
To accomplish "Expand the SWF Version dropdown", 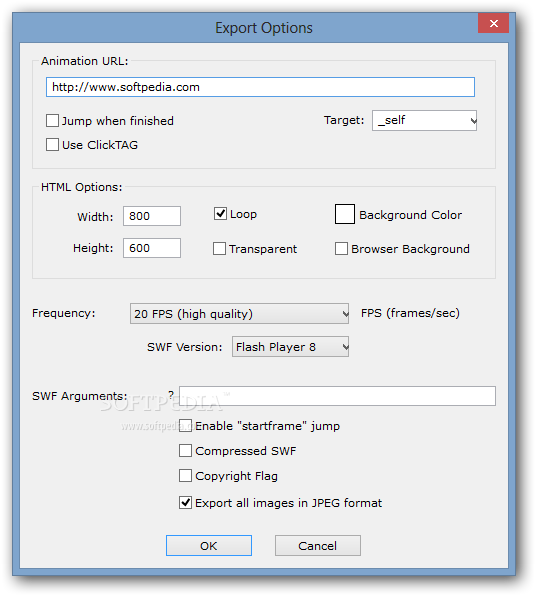I will tap(290, 347).
